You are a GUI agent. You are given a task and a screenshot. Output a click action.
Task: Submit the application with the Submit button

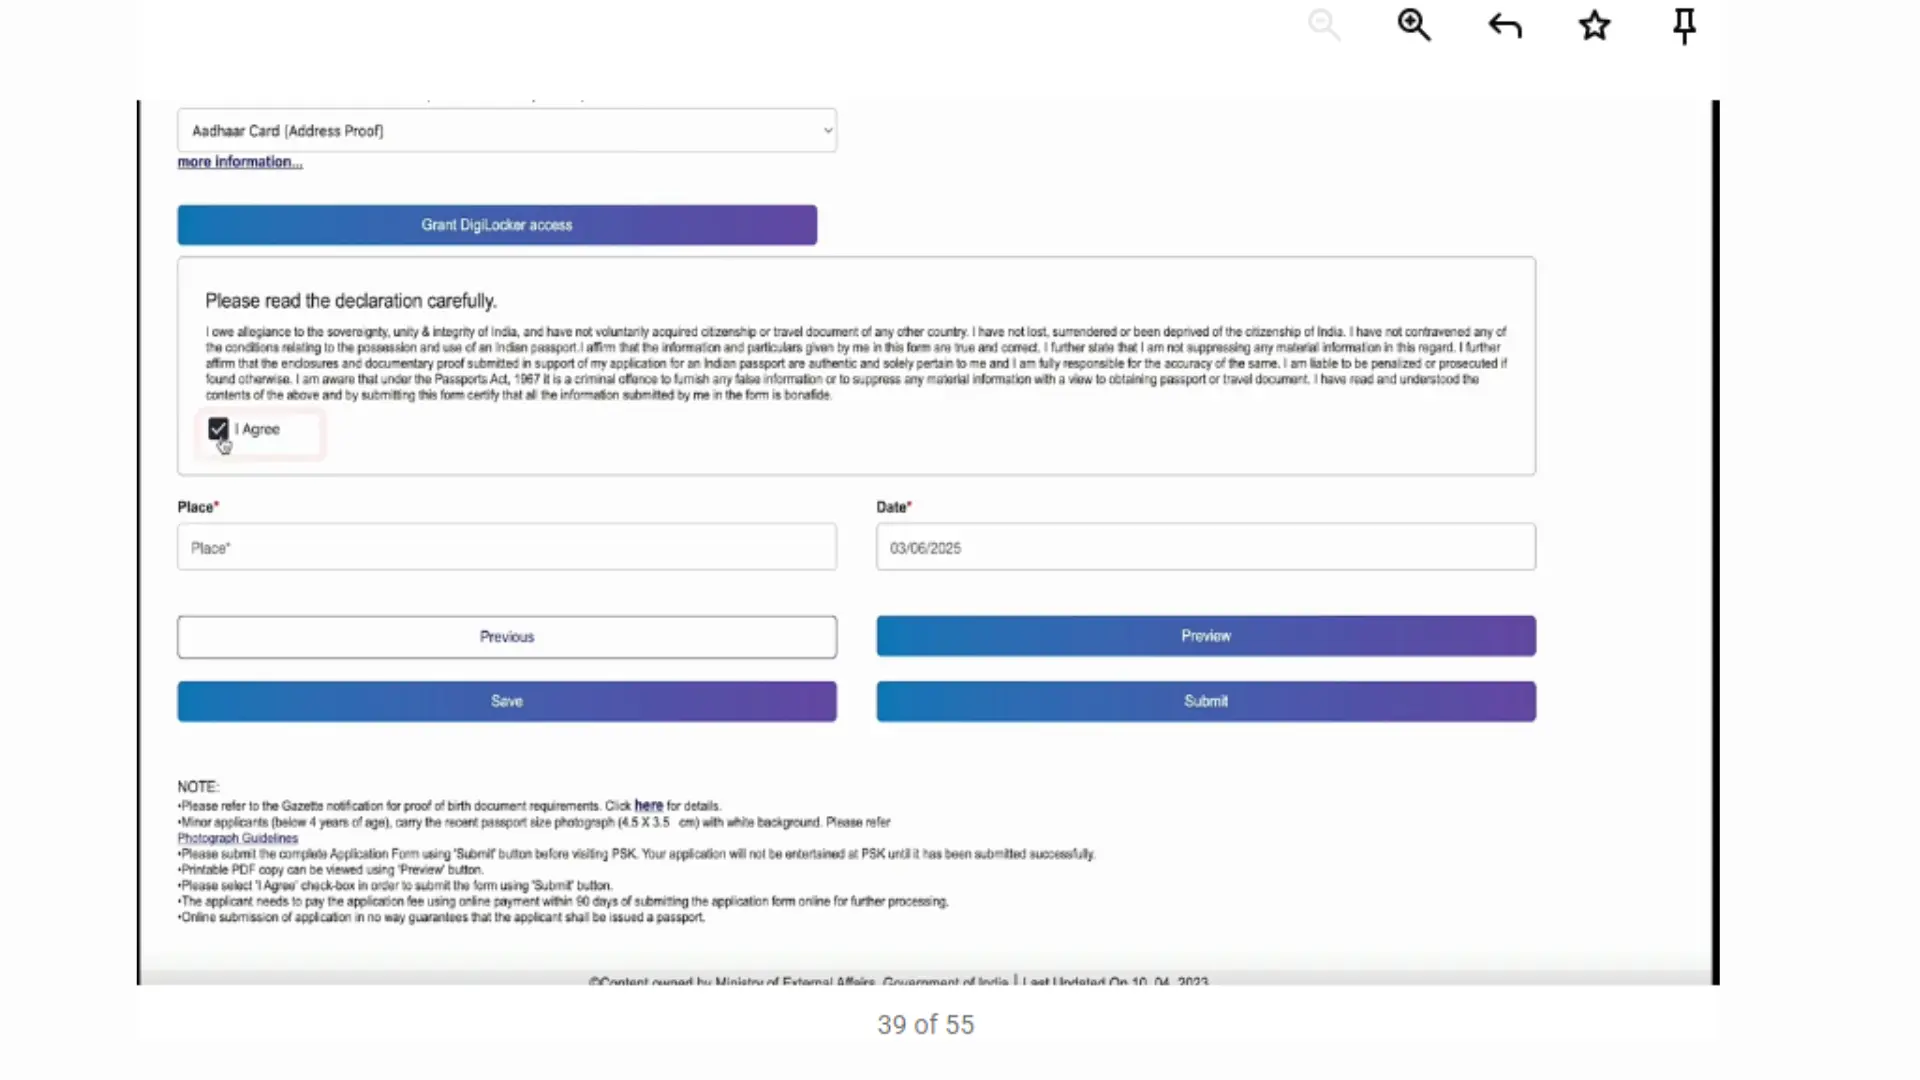1206,701
